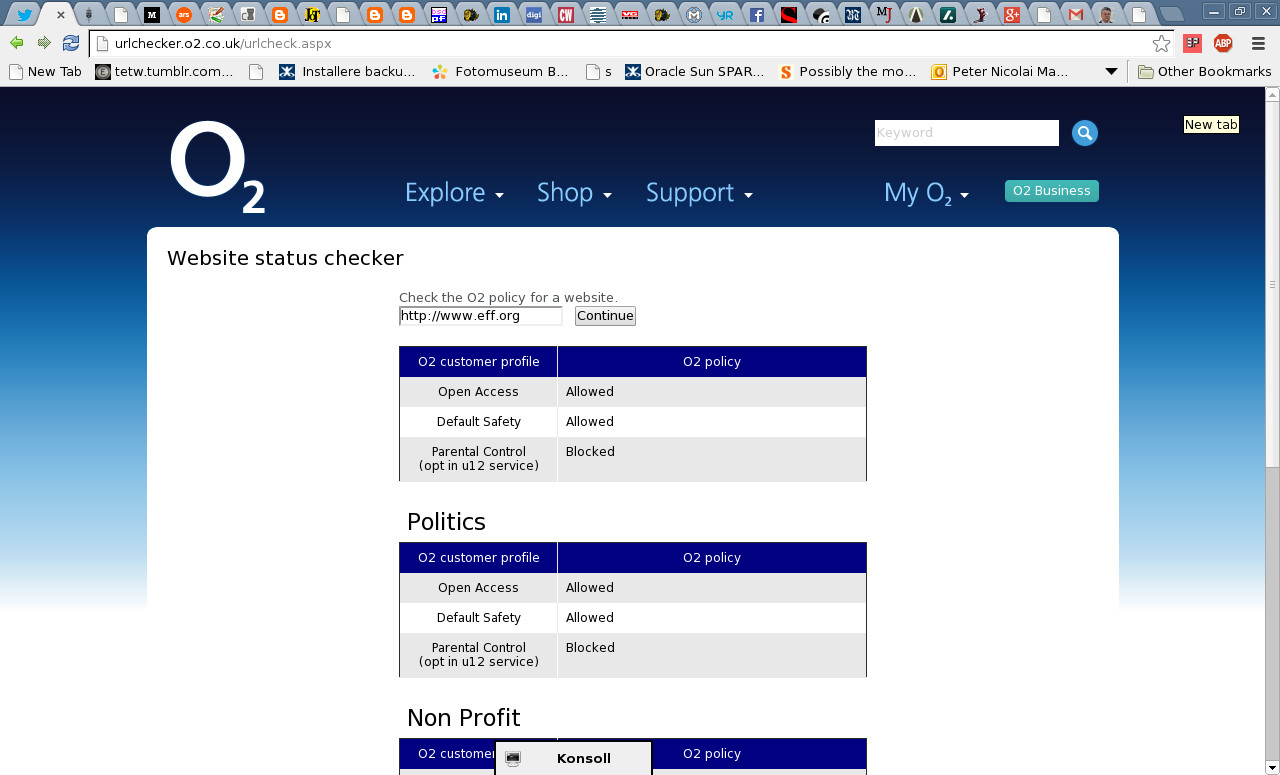Expand the Explore menu
1280x775 pixels.
454,193
